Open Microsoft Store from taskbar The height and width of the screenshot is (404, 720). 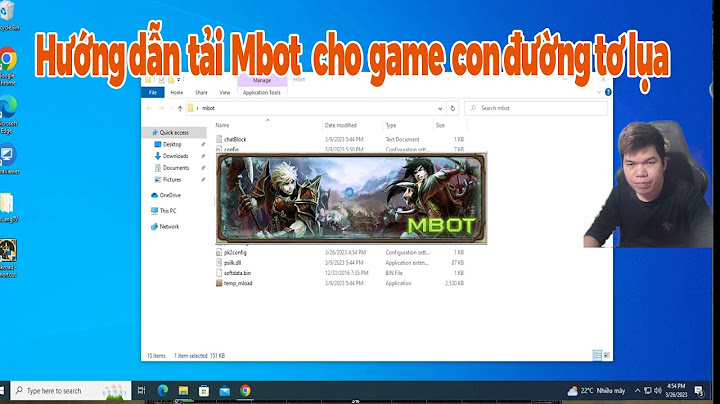(204, 391)
